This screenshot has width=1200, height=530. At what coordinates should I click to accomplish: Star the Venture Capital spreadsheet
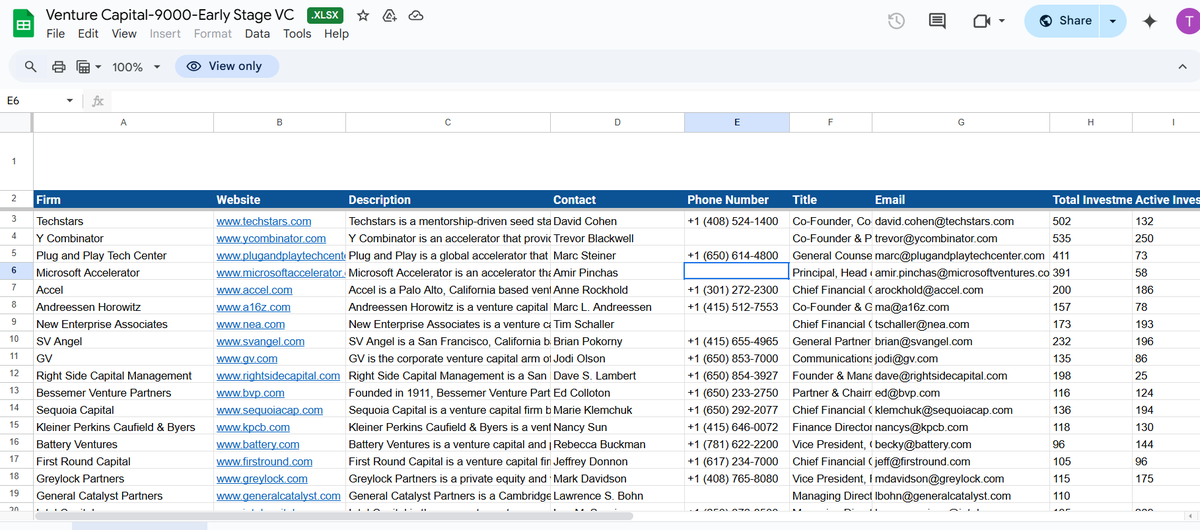[x=363, y=16]
